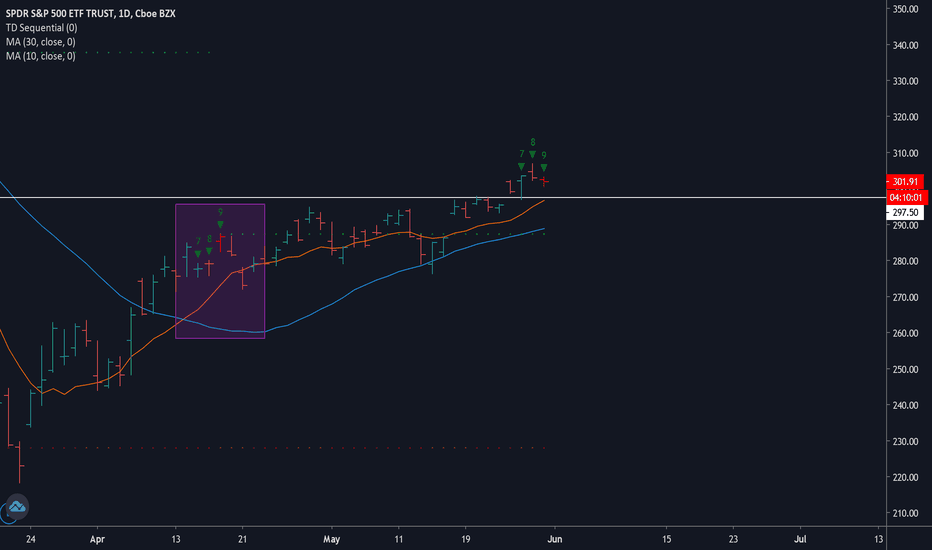
Task: Click the May date axis label
Action: [x=331, y=539]
